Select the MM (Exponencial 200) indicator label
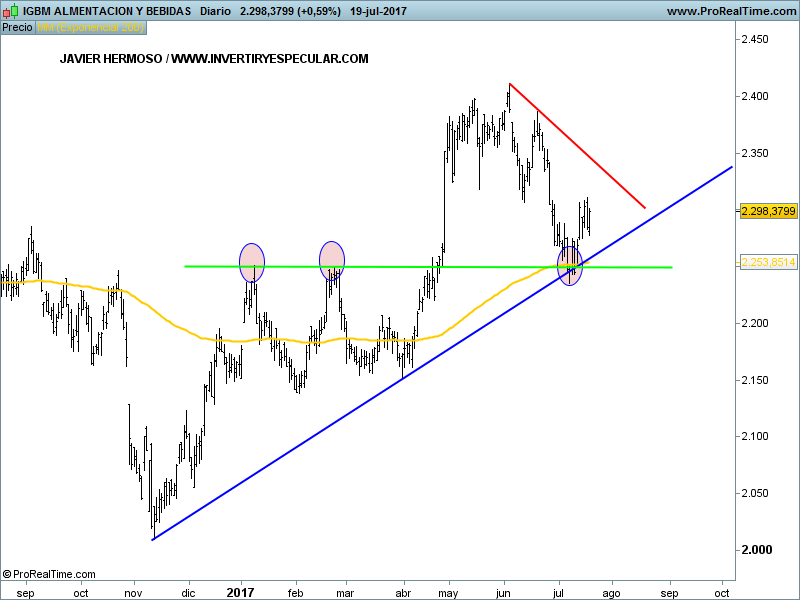 pos(91,27)
